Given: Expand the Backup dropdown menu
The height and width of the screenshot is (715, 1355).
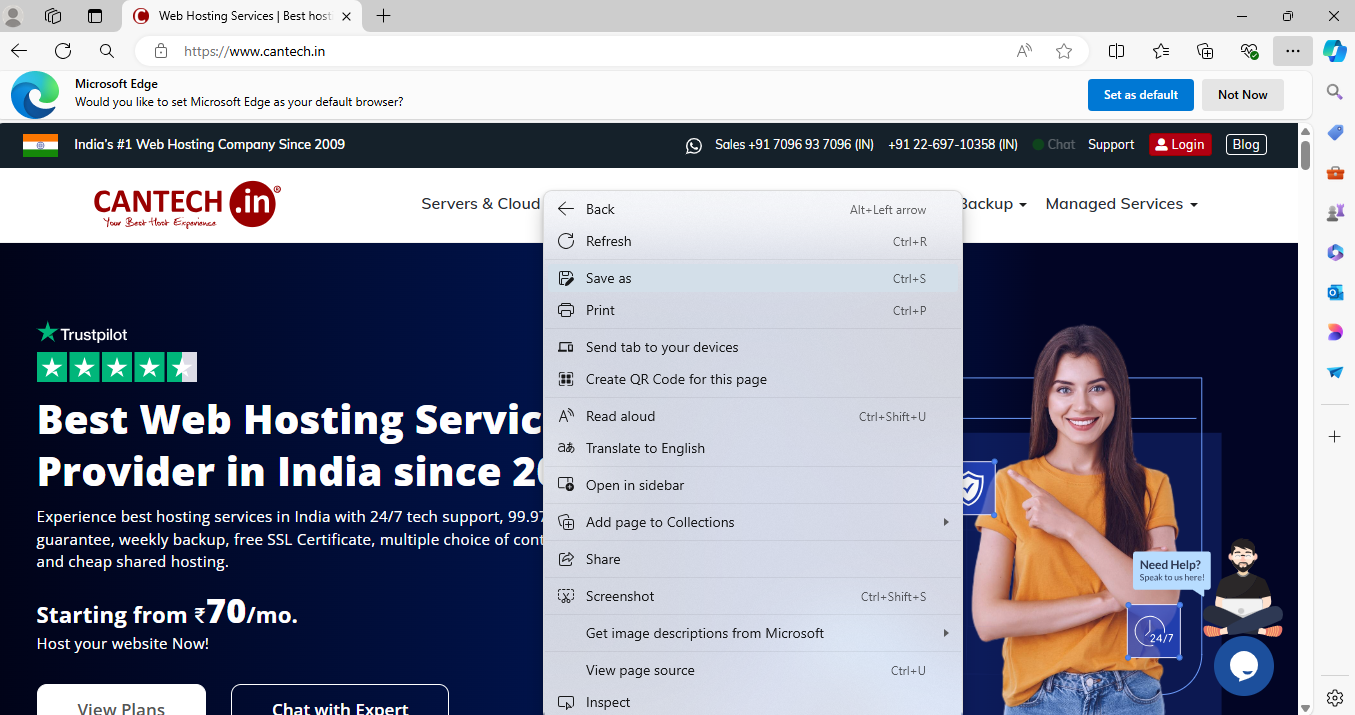Looking at the screenshot, I should pos(993,203).
